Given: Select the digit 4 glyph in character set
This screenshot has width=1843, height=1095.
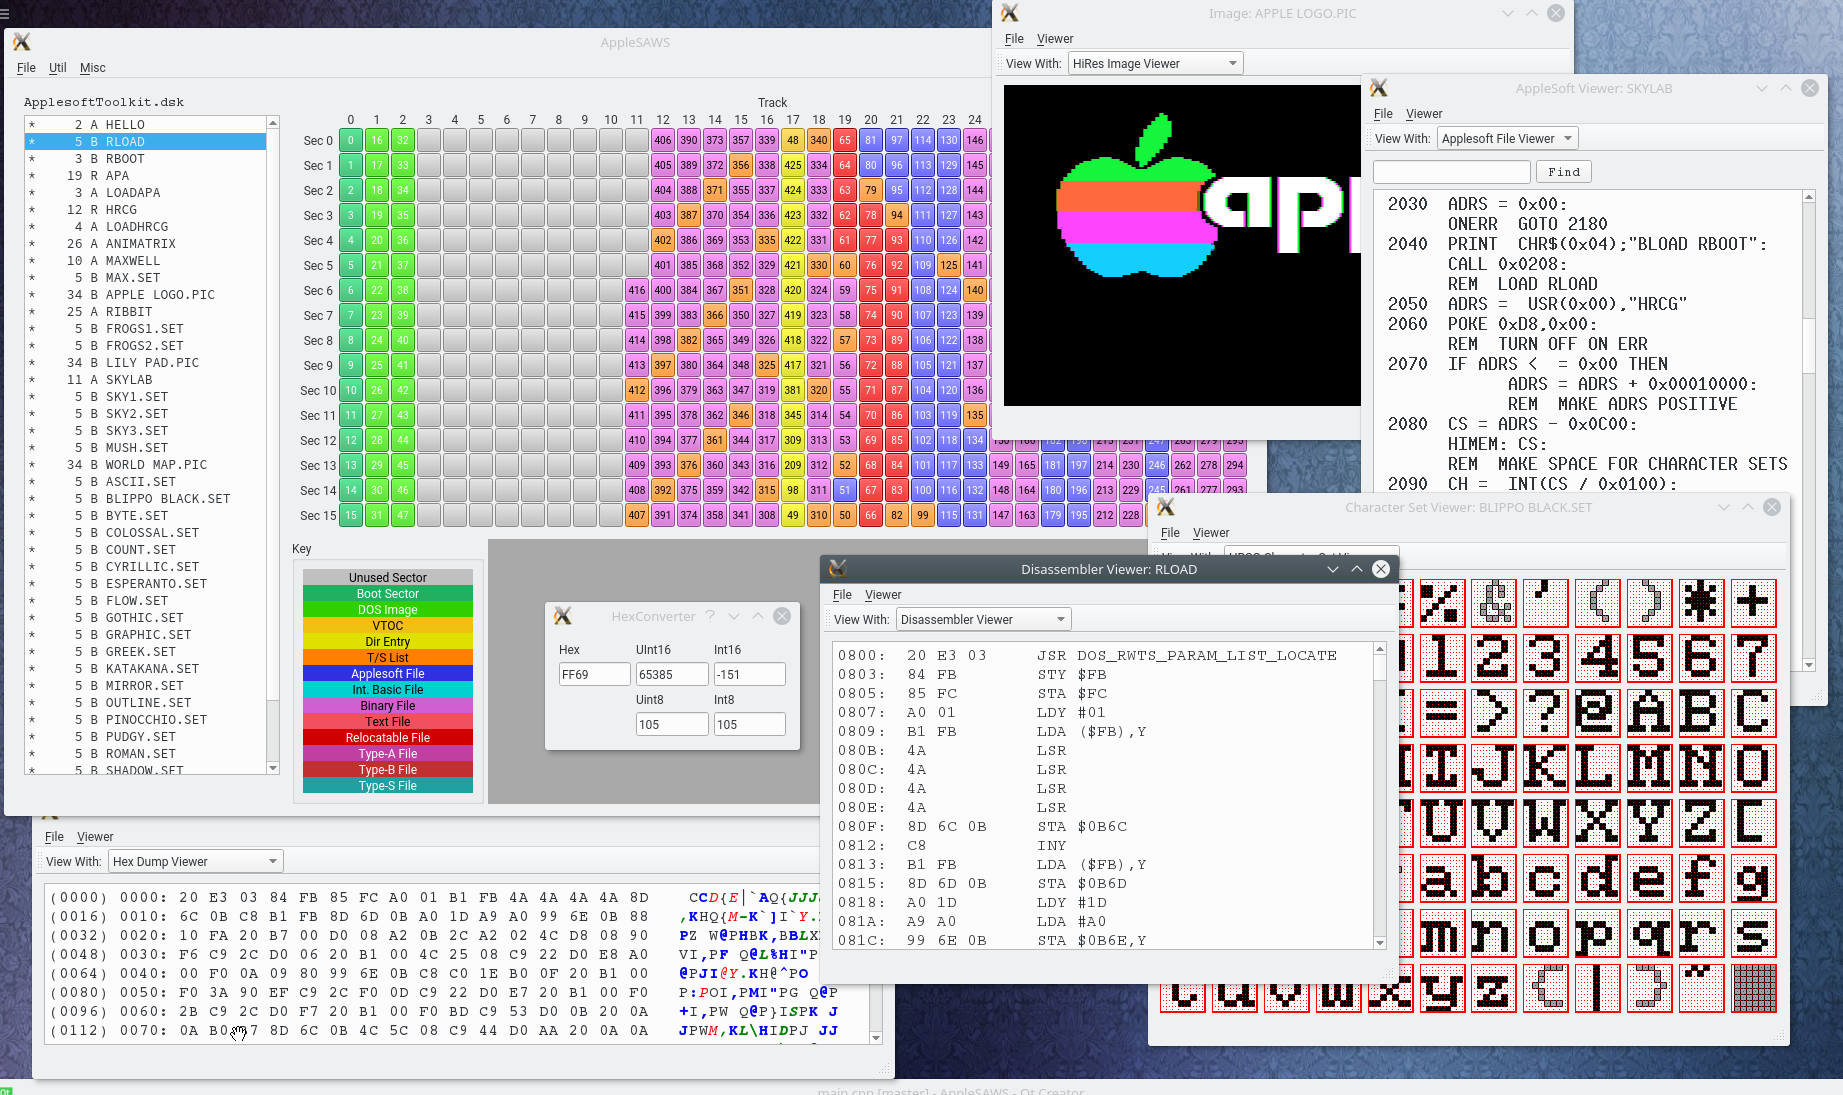Looking at the screenshot, I should (x=1598, y=658).
